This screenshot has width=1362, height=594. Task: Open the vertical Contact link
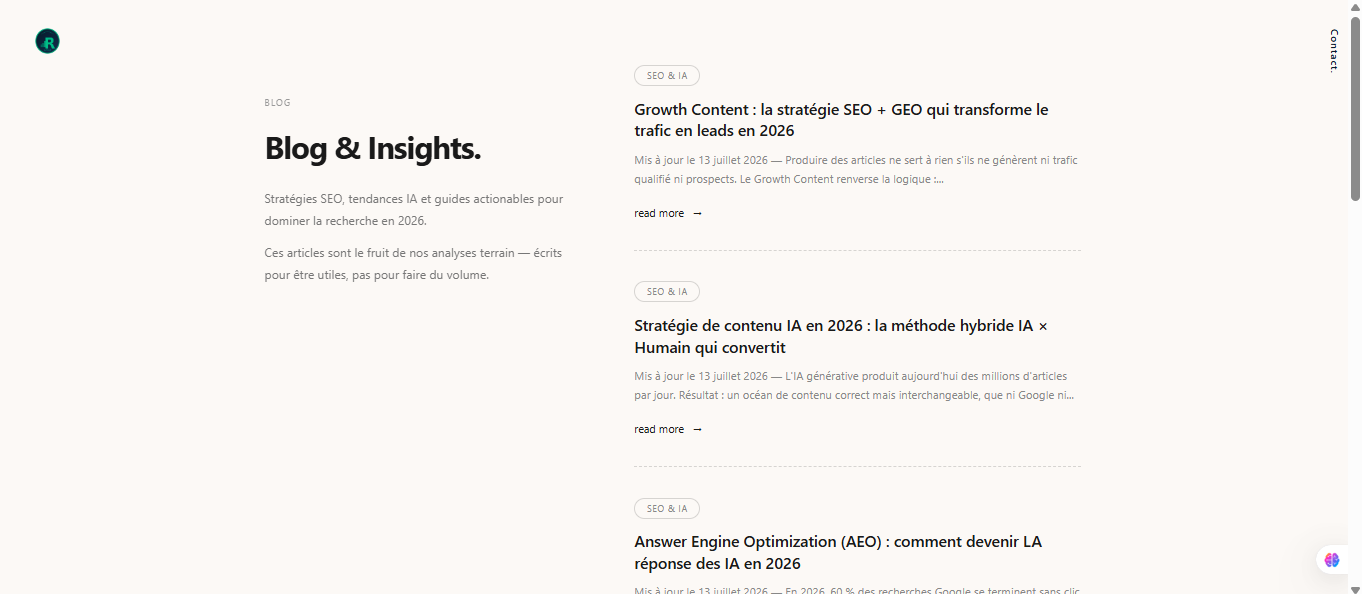tap(1334, 51)
